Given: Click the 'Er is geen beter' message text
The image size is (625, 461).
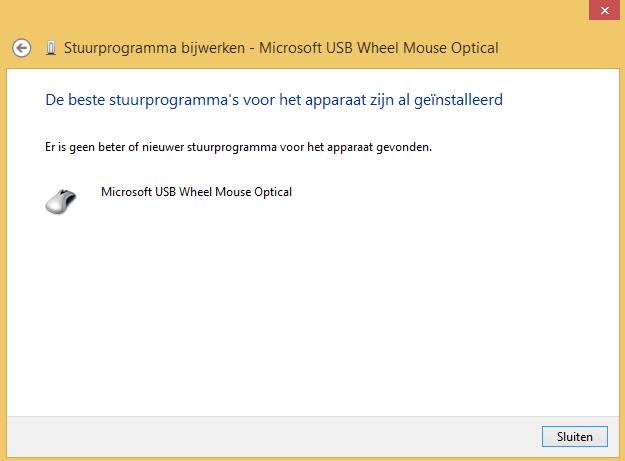Looking at the screenshot, I should [238, 147].
